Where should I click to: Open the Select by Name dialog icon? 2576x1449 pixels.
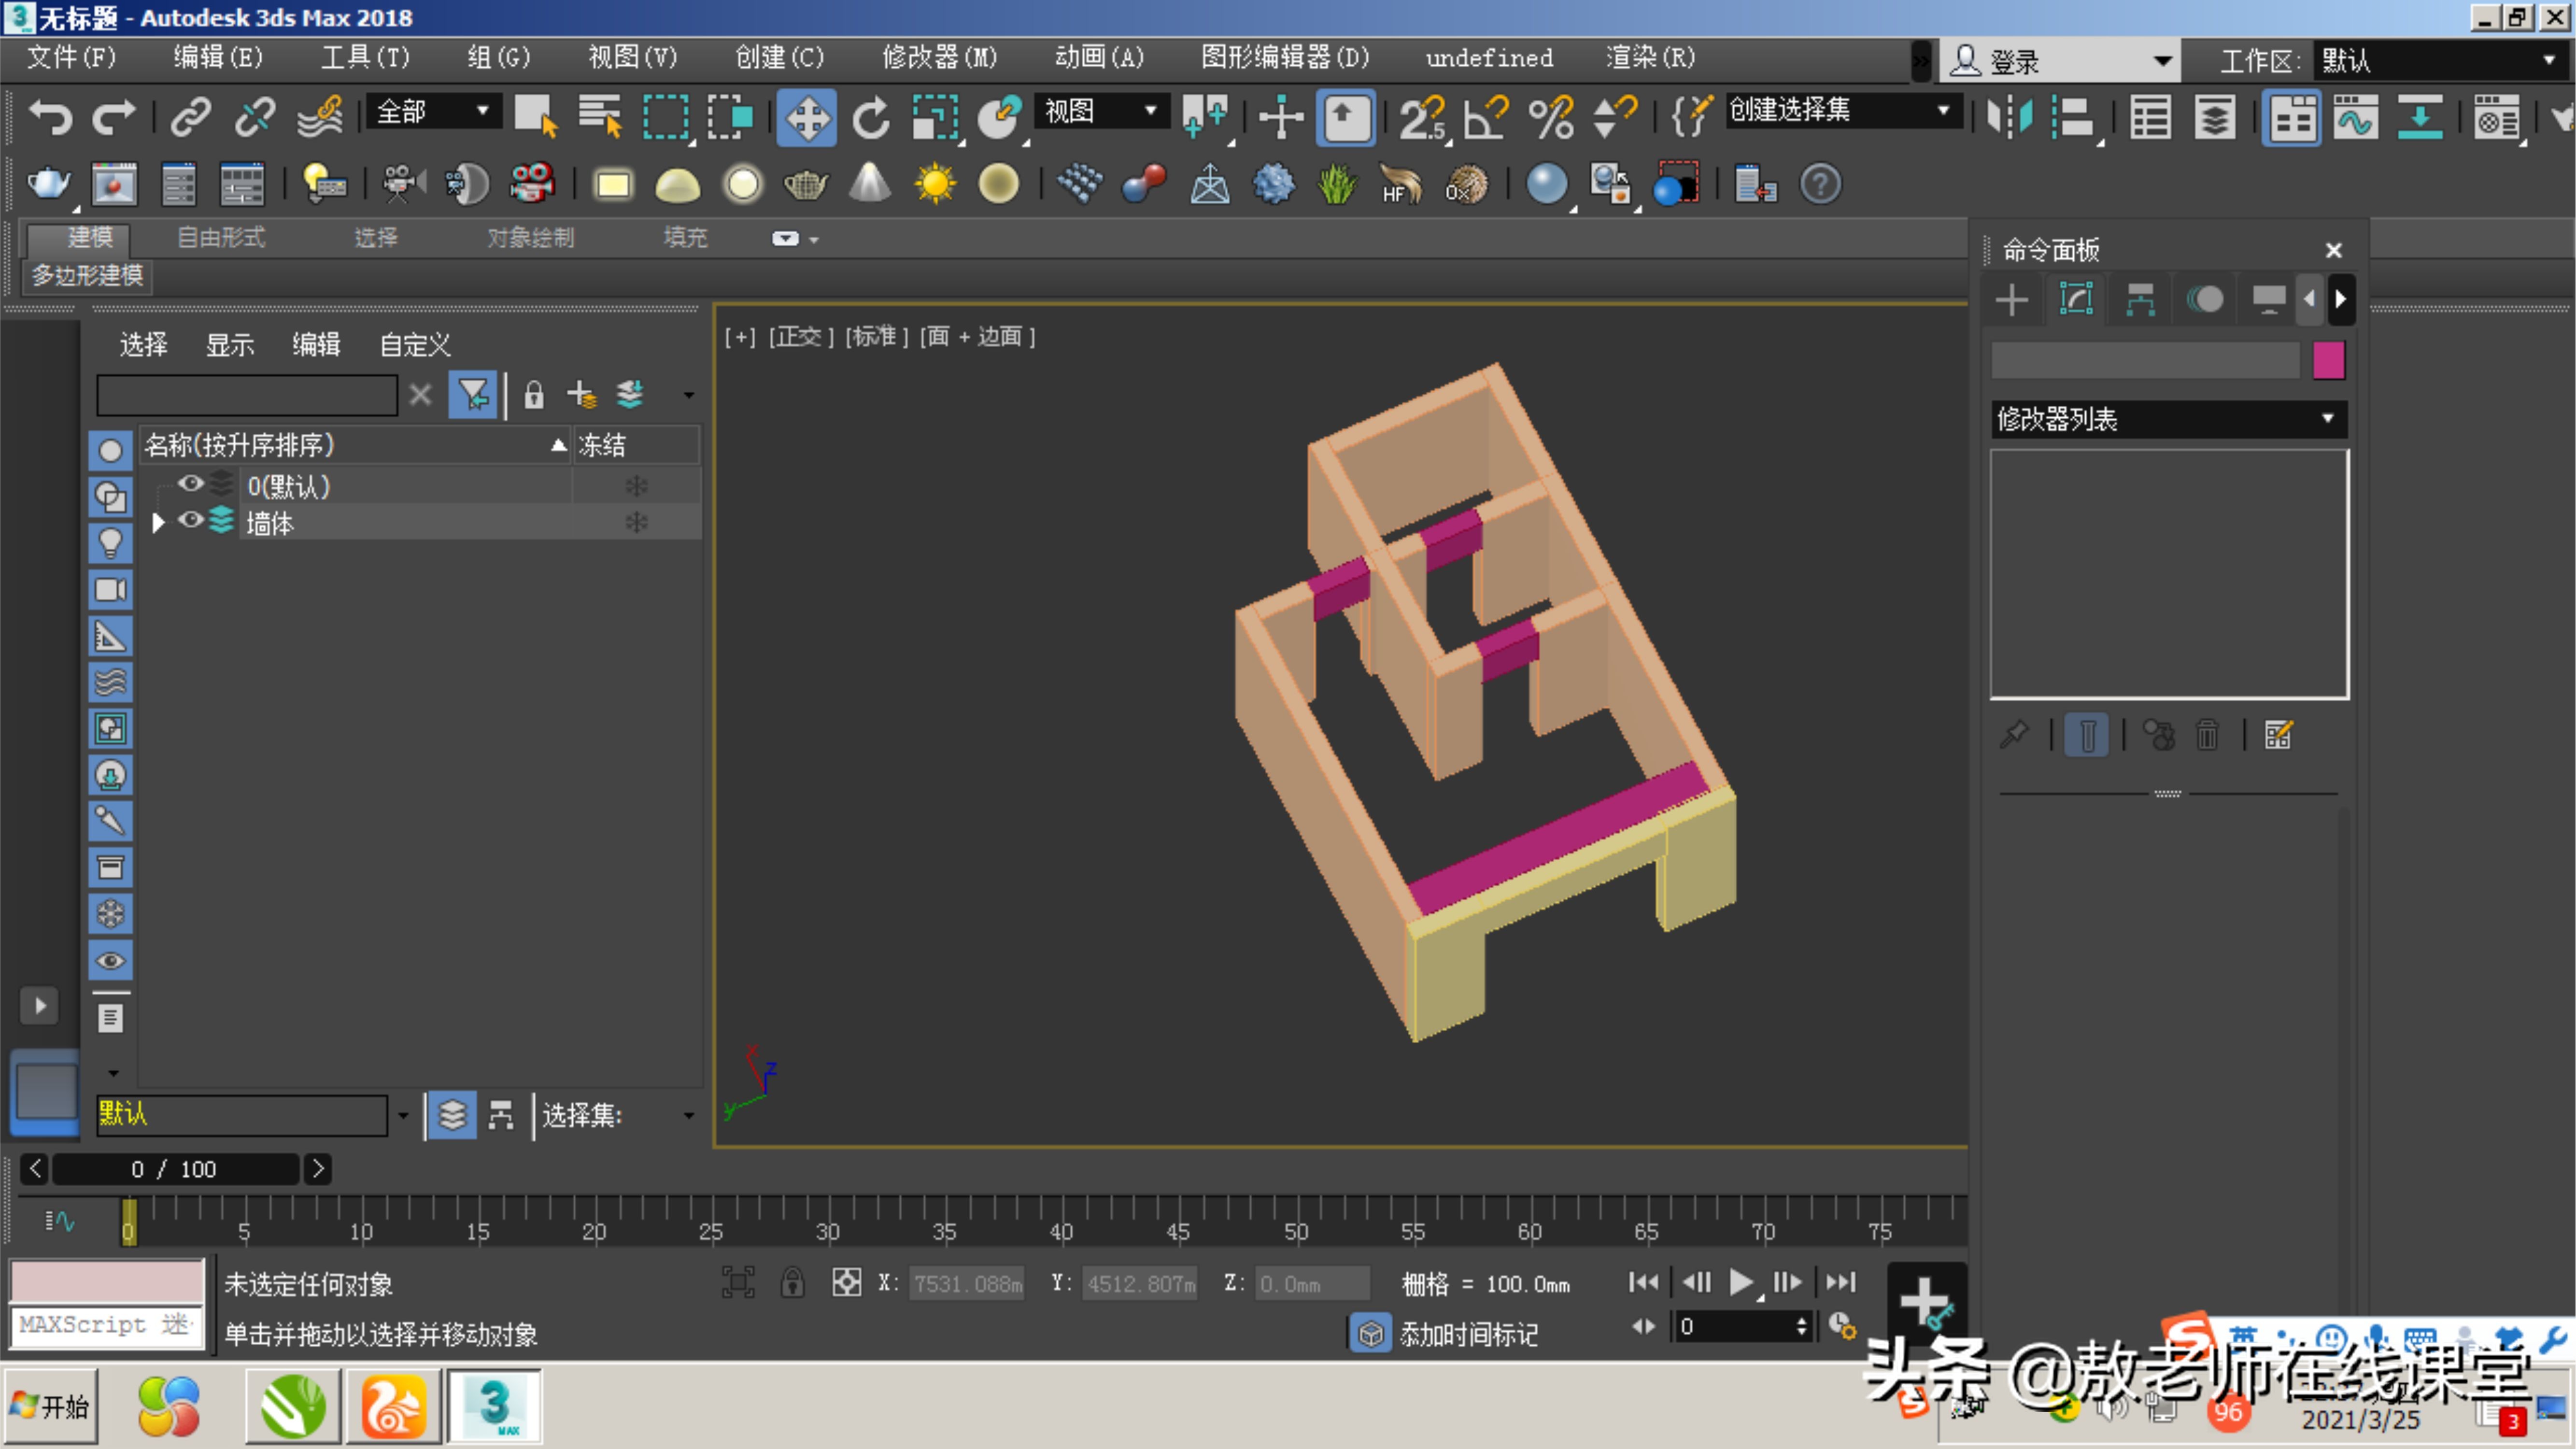click(598, 117)
